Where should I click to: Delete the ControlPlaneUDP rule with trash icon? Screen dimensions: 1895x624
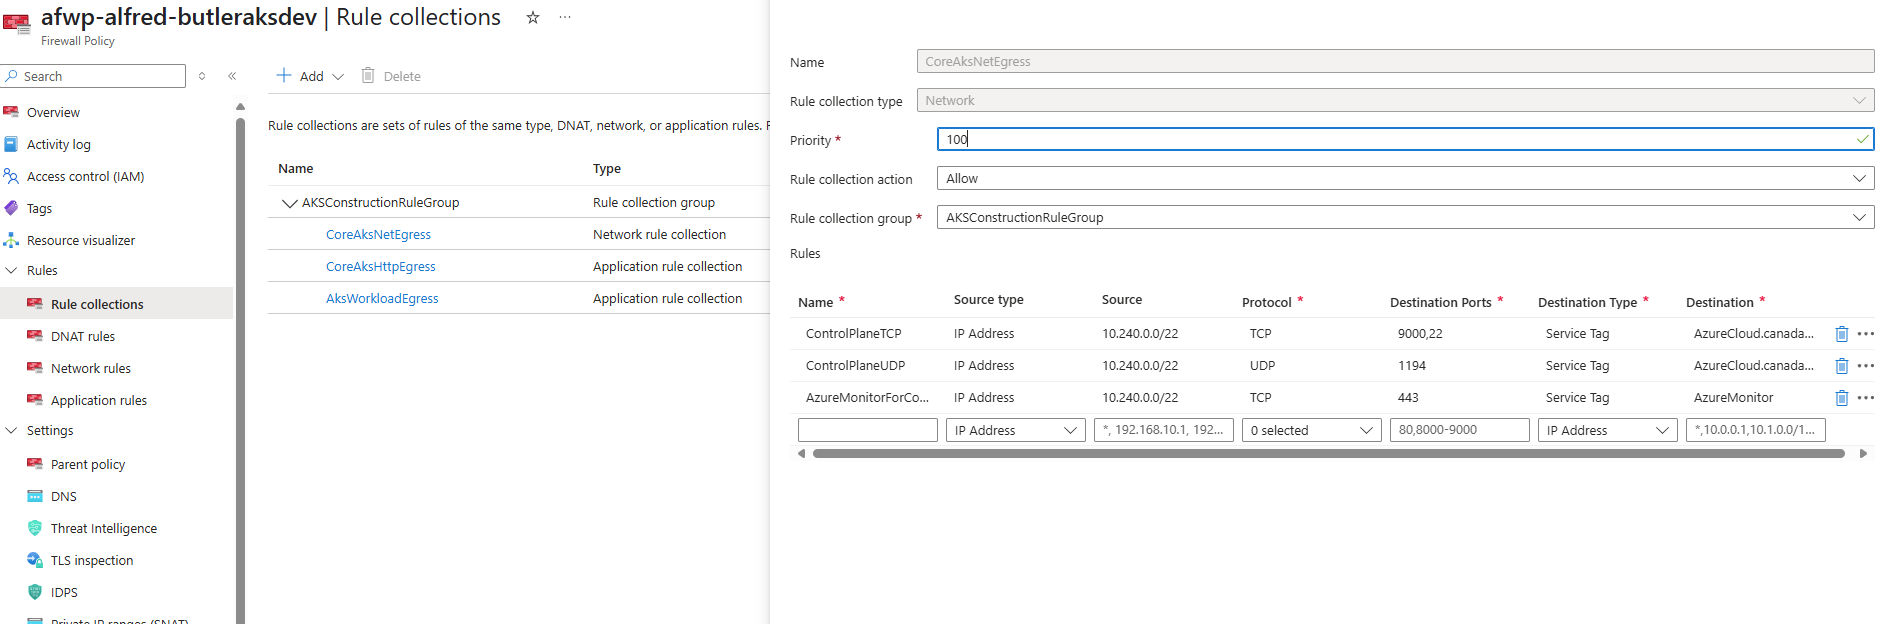[x=1842, y=366]
